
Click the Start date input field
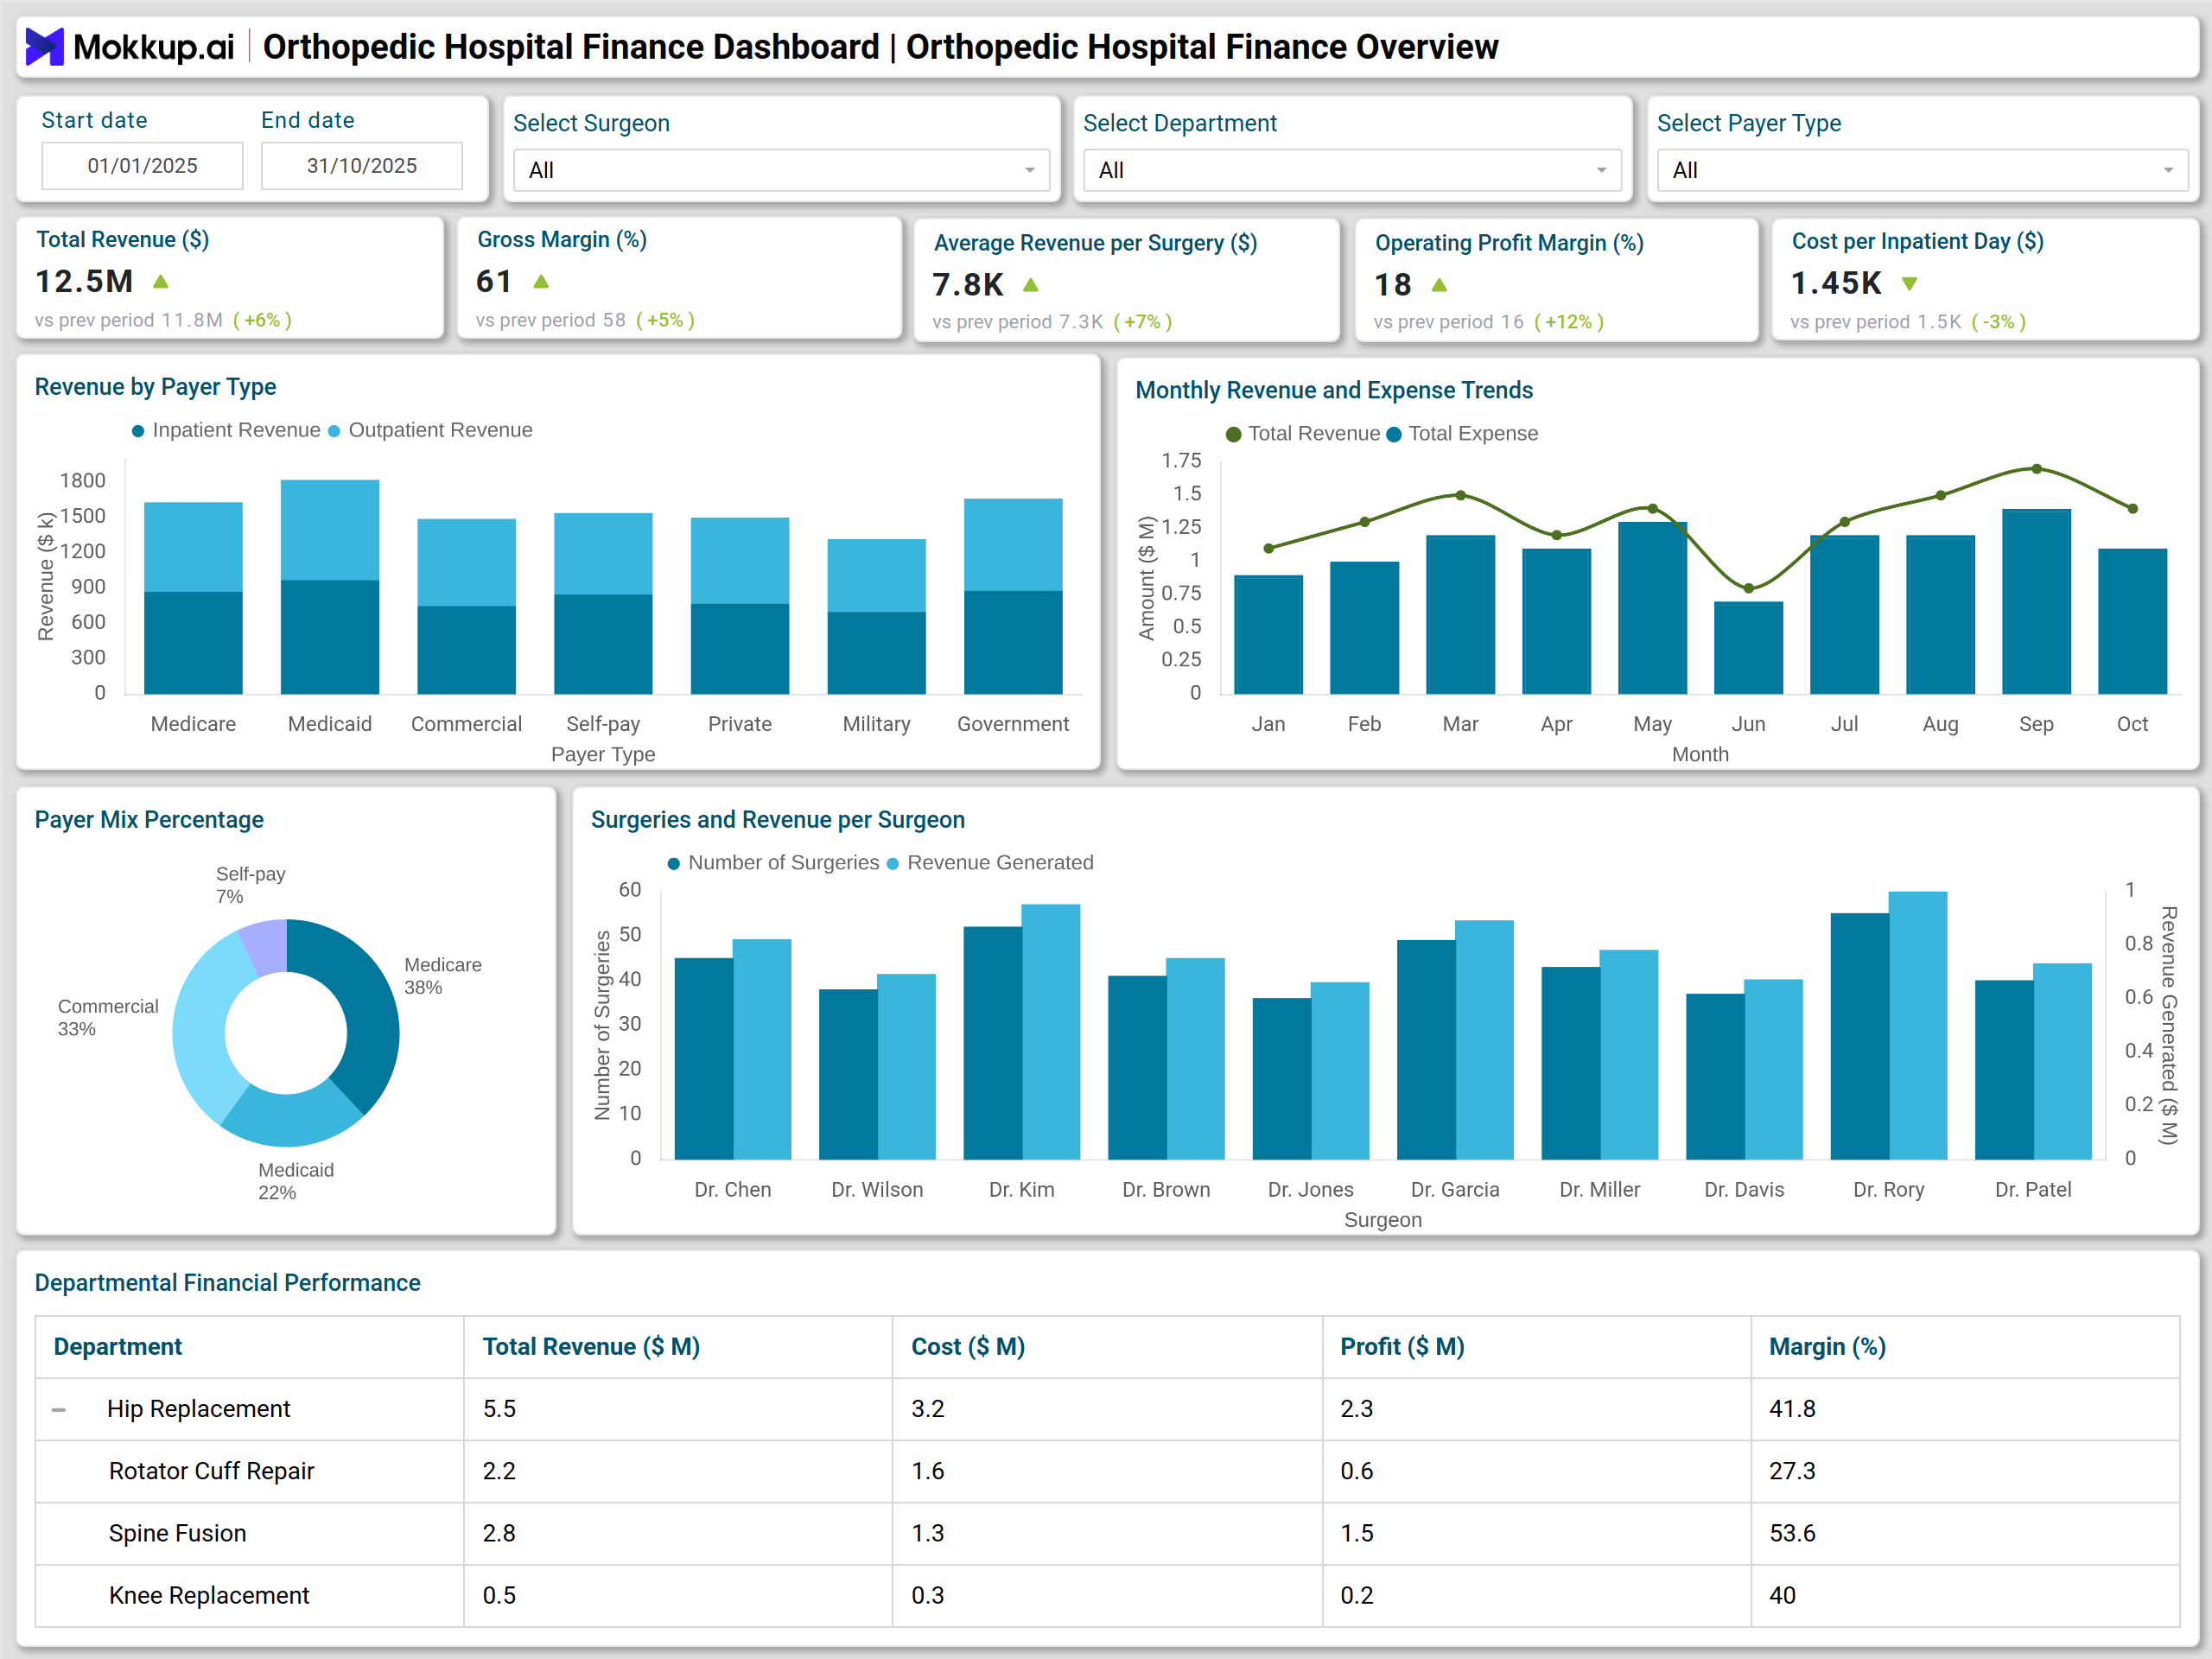(142, 166)
